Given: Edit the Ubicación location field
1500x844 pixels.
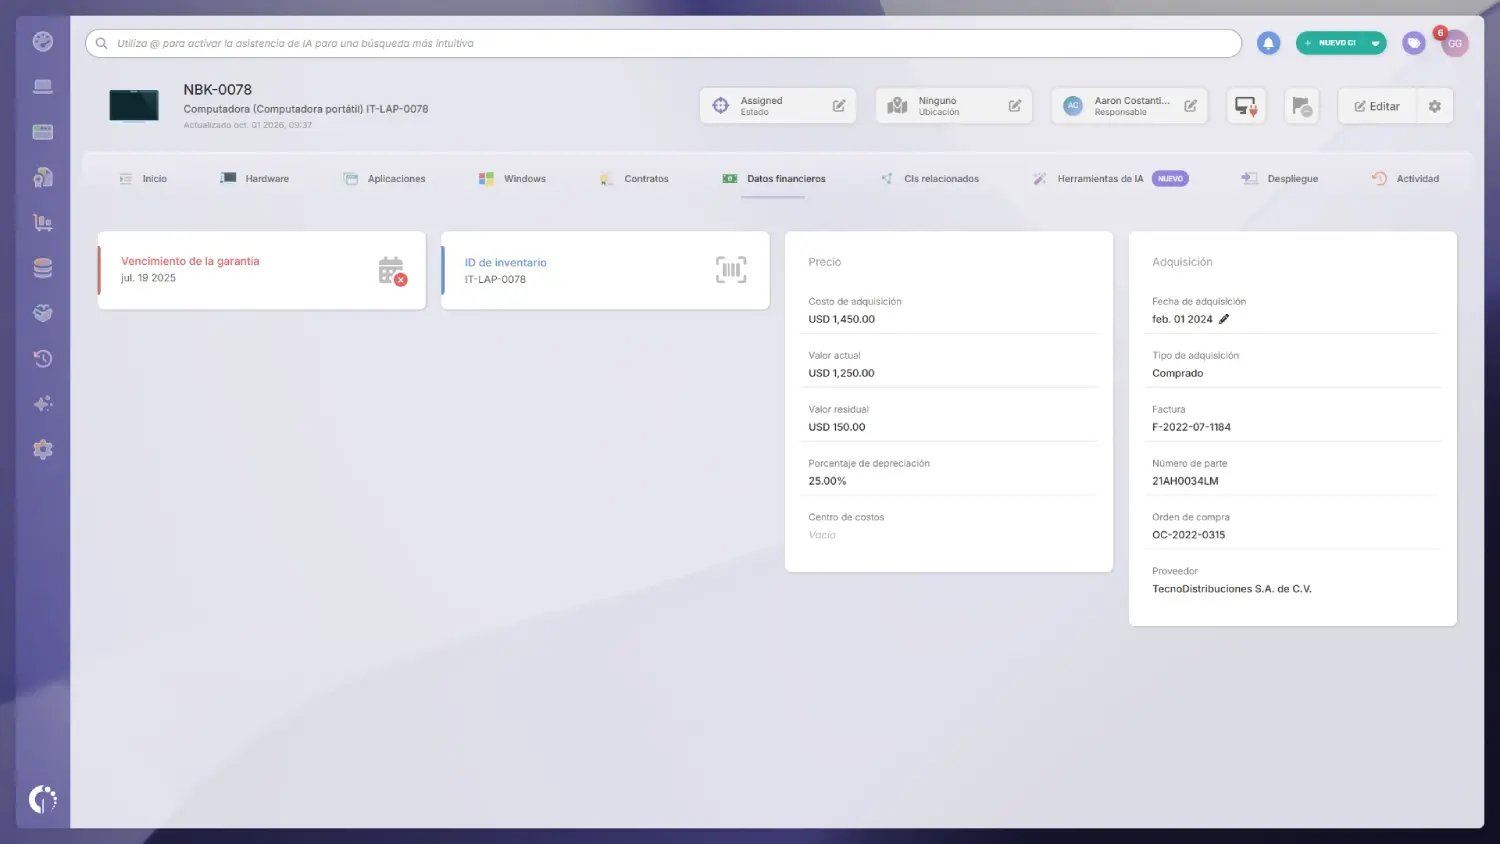Looking at the screenshot, I should click(1015, 106).
